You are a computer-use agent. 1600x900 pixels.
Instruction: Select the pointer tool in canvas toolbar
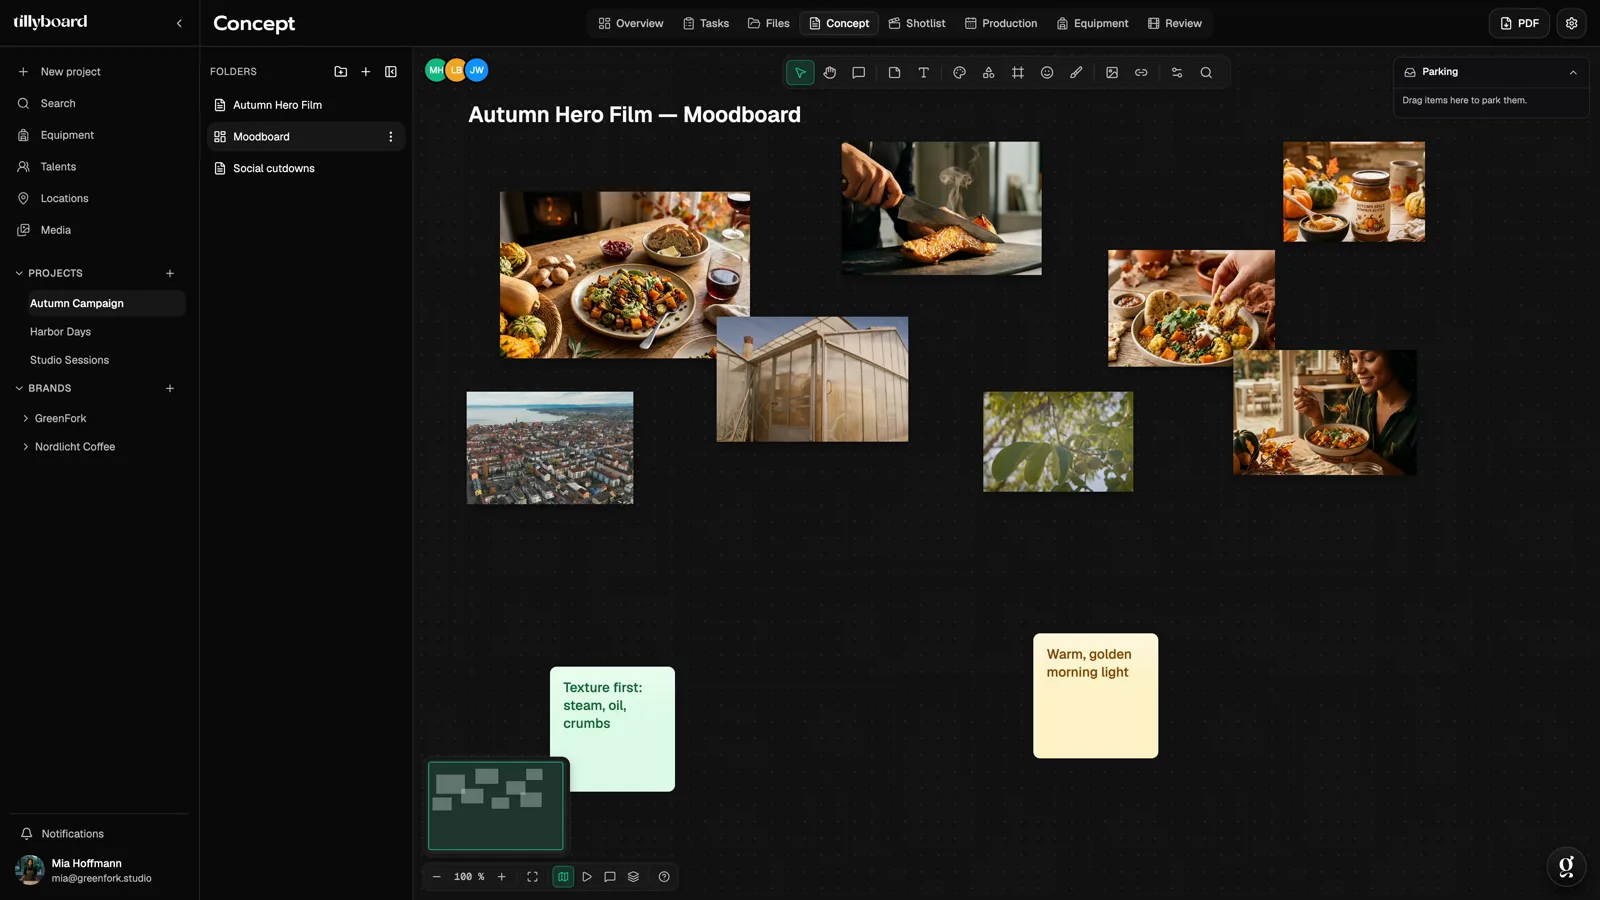pos(800,73)
